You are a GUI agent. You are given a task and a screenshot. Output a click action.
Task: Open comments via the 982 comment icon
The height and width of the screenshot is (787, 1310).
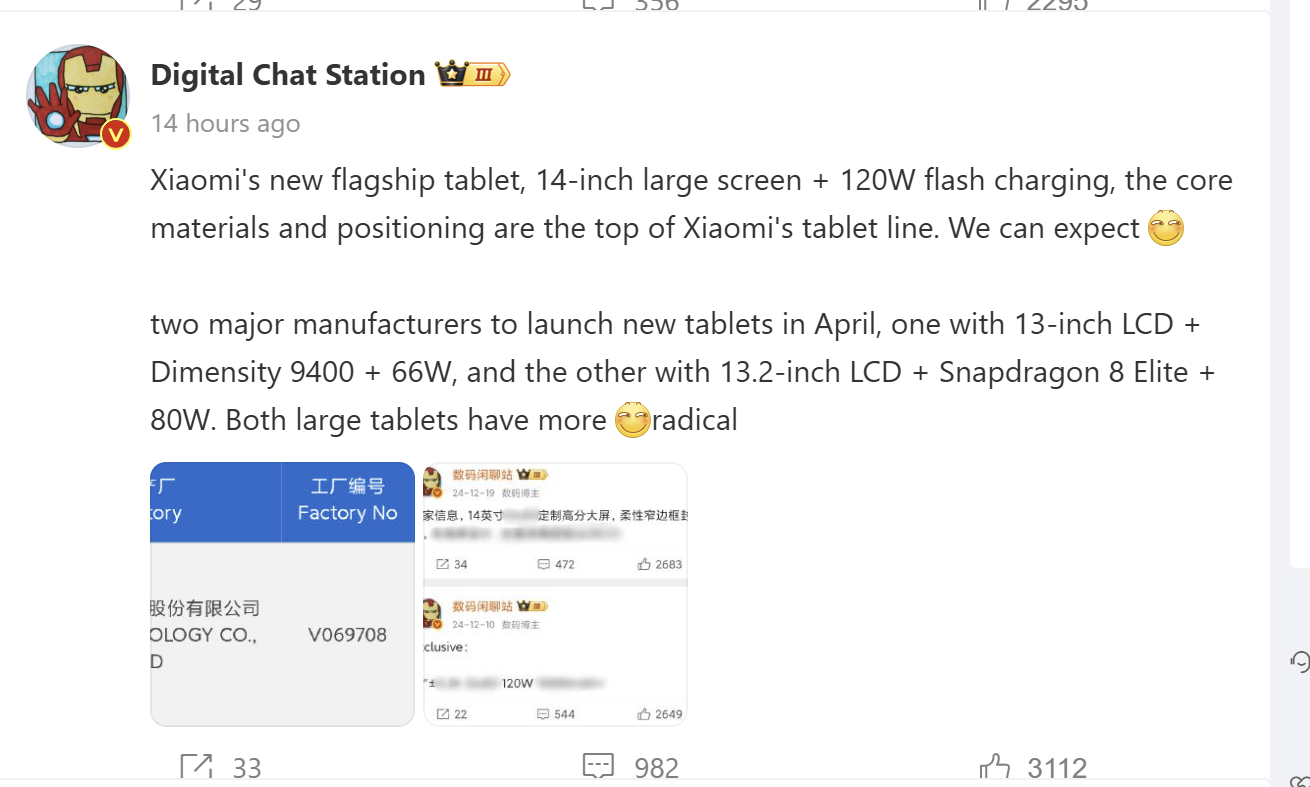point(598,767)
